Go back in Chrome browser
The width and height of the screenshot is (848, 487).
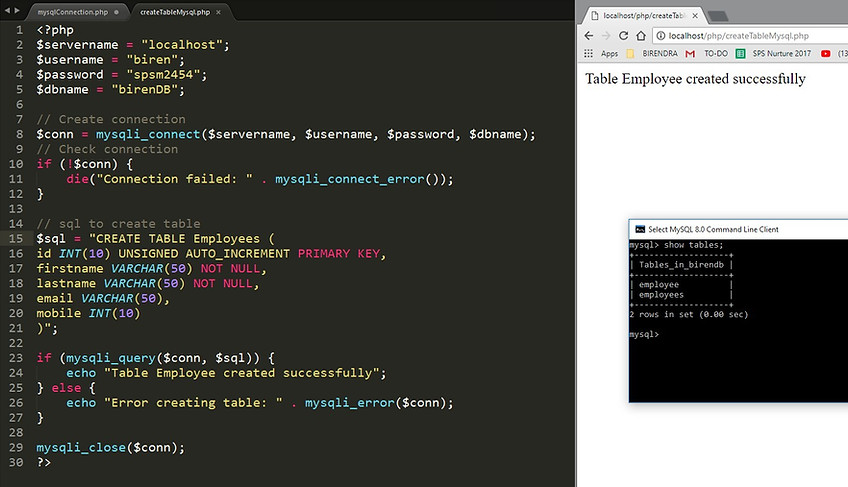tap(589, 36)
